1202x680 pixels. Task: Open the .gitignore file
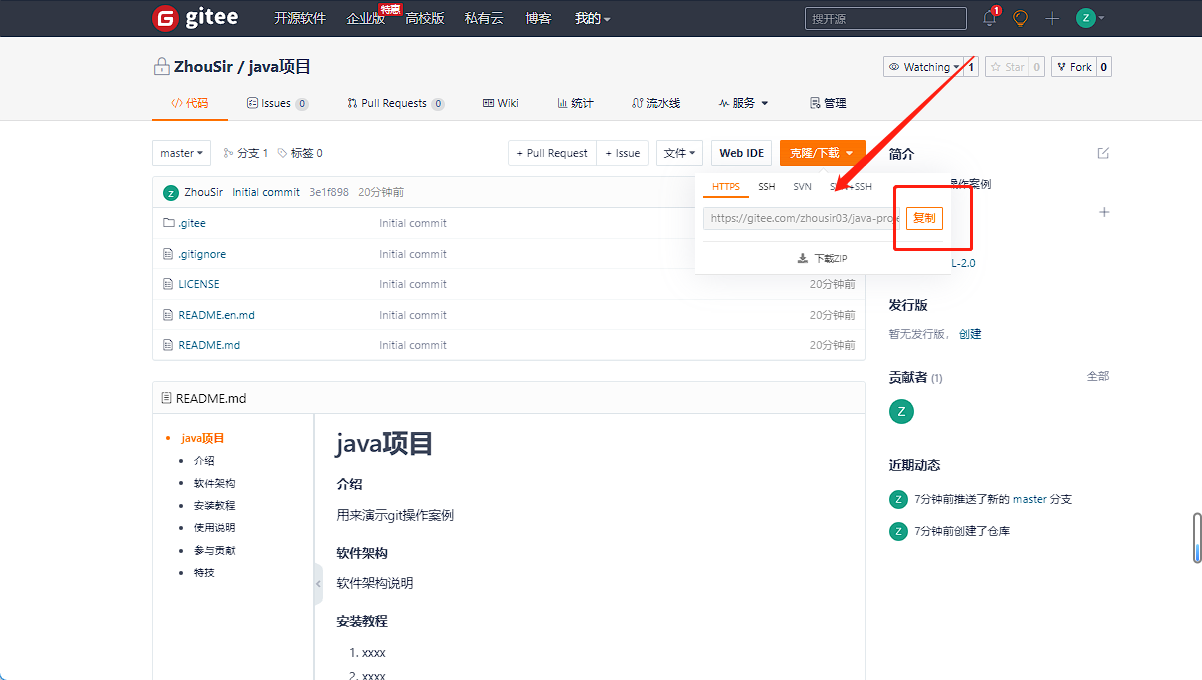click(x=202, y=254)
